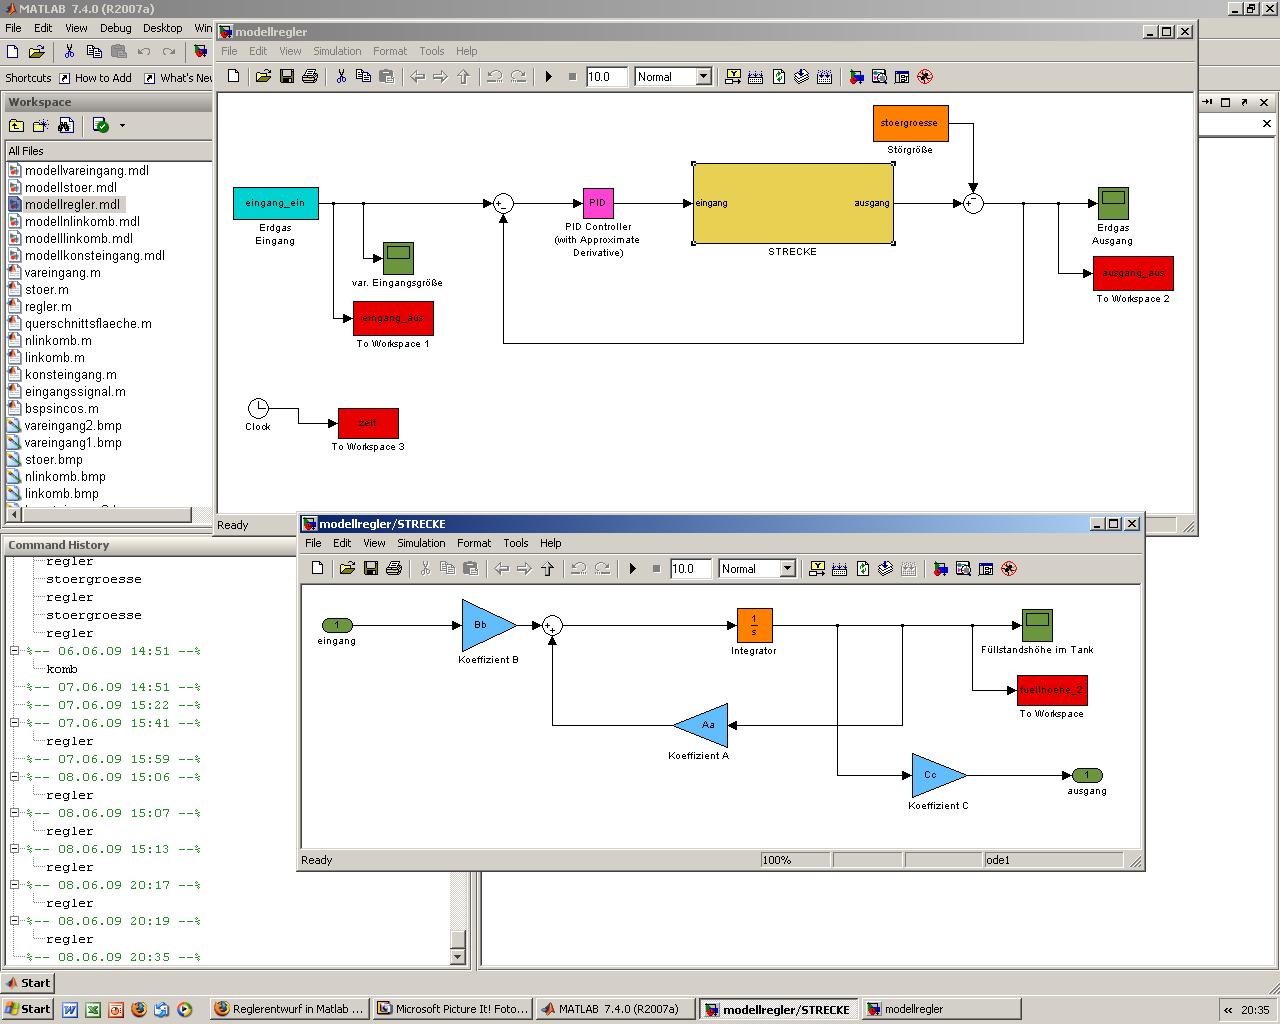Save the modellregler model via the floppy icon
Viewport: 1280px width, 1024px height.
pyautogui.click(x=287, y=76)
